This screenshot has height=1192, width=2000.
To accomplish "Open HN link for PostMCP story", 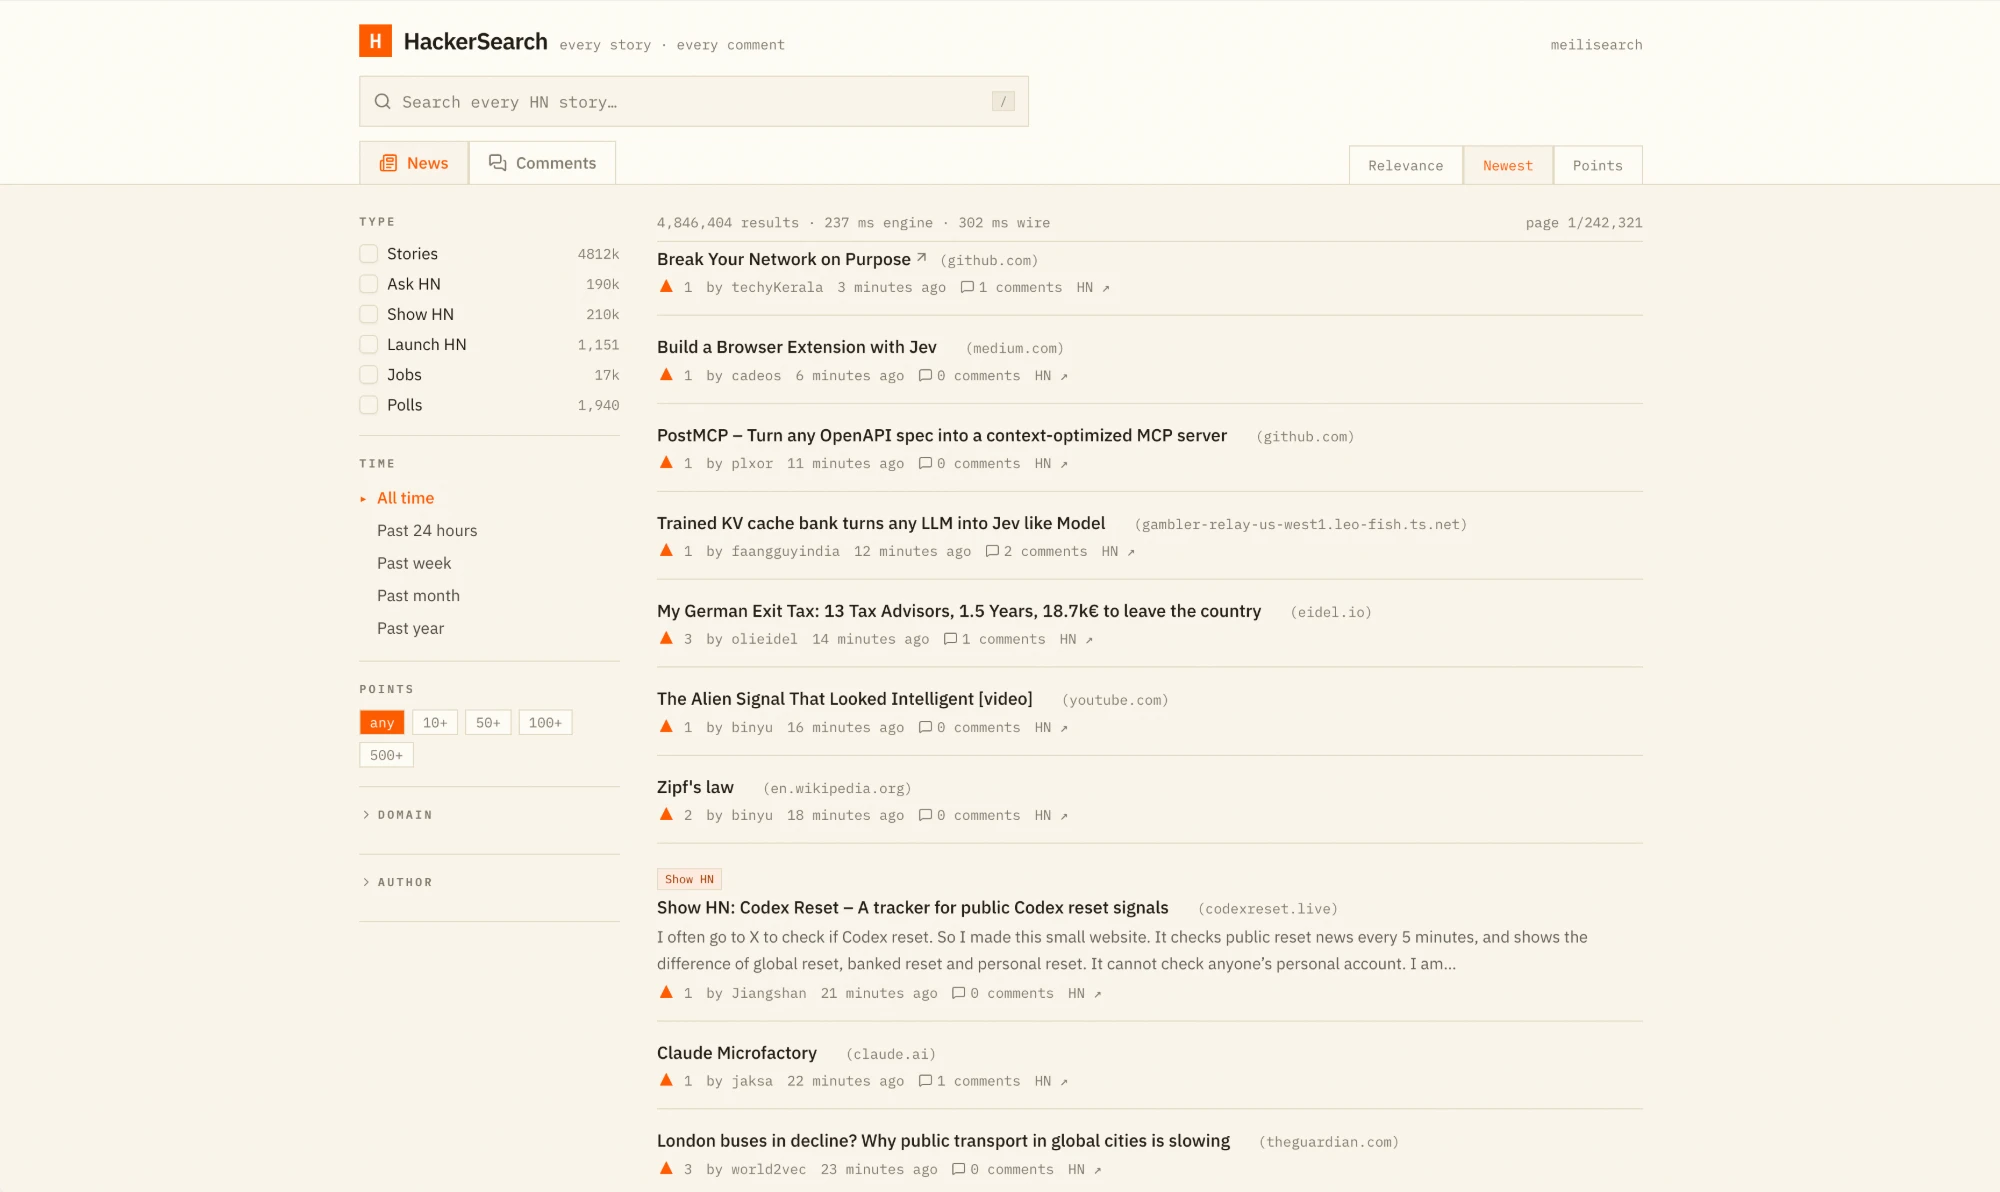I will point(1051,463).
